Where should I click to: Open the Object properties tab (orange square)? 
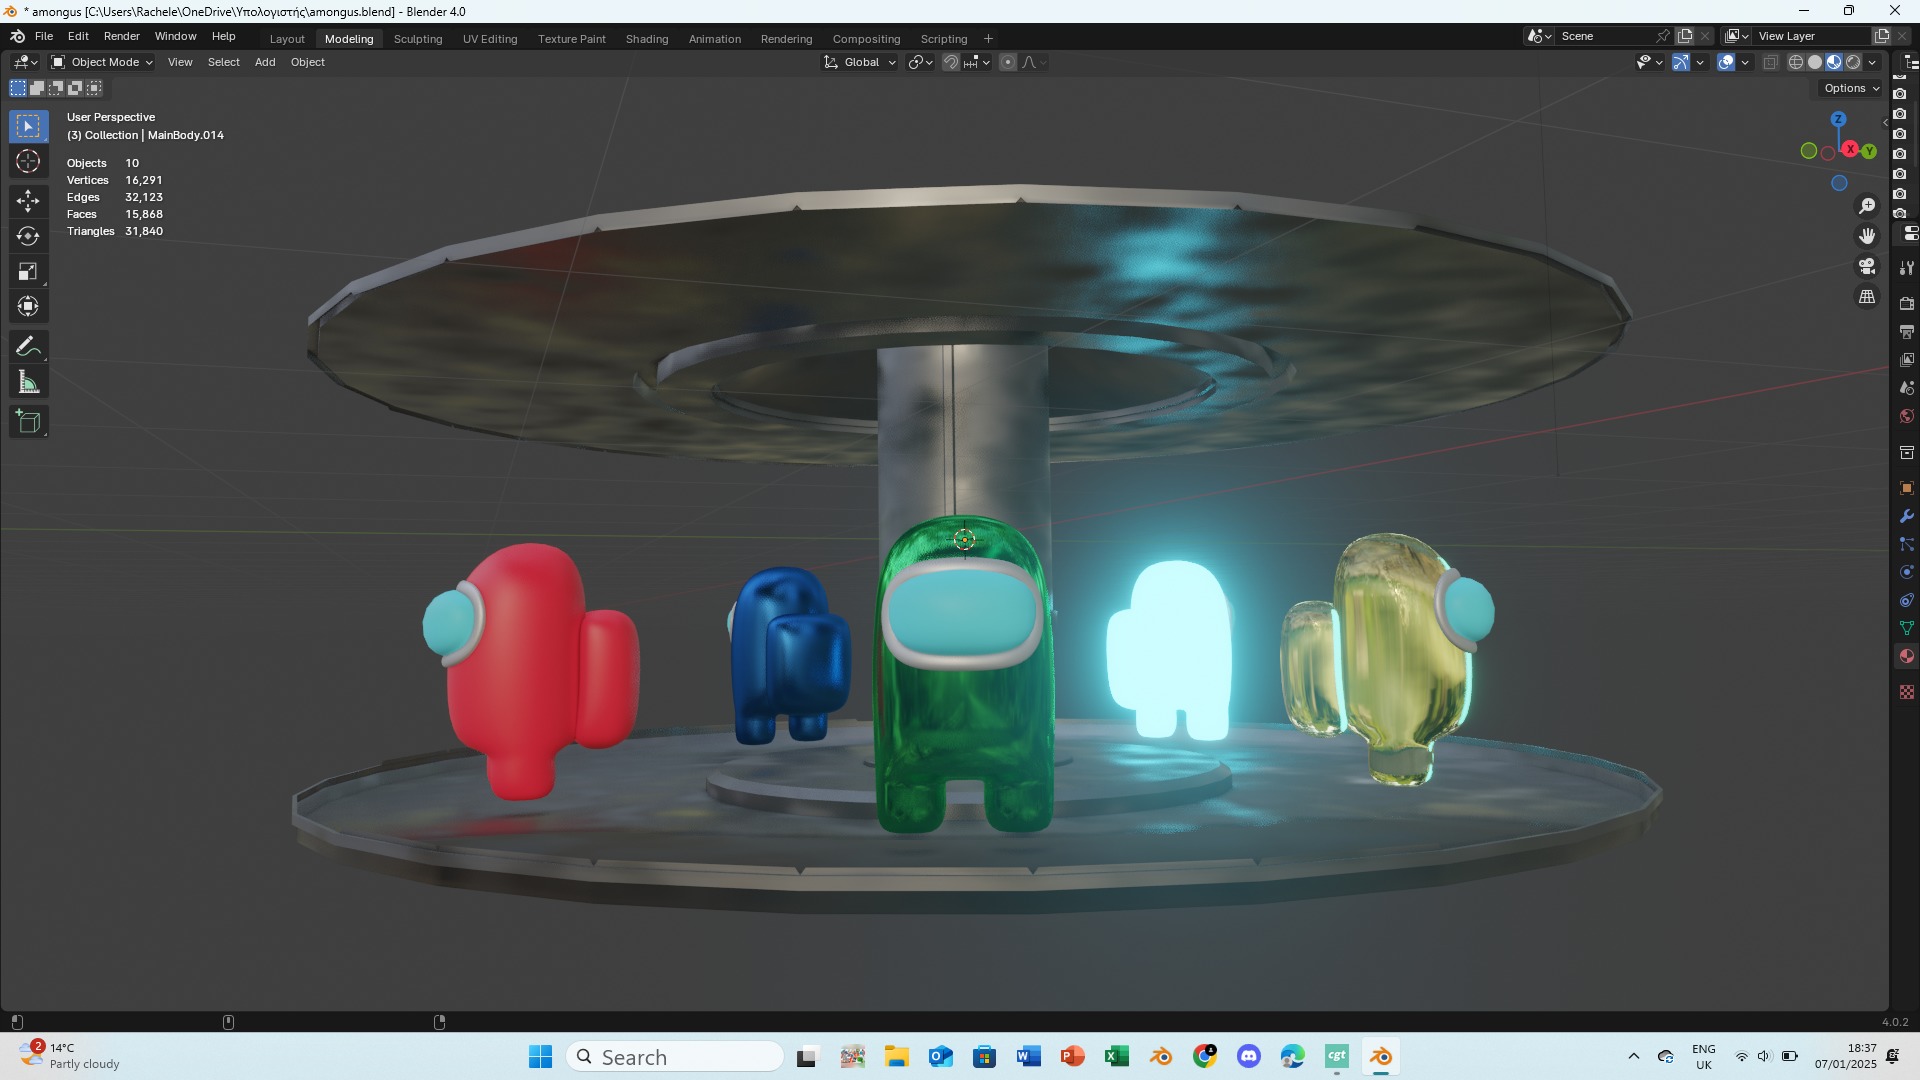coord(1907,488)
